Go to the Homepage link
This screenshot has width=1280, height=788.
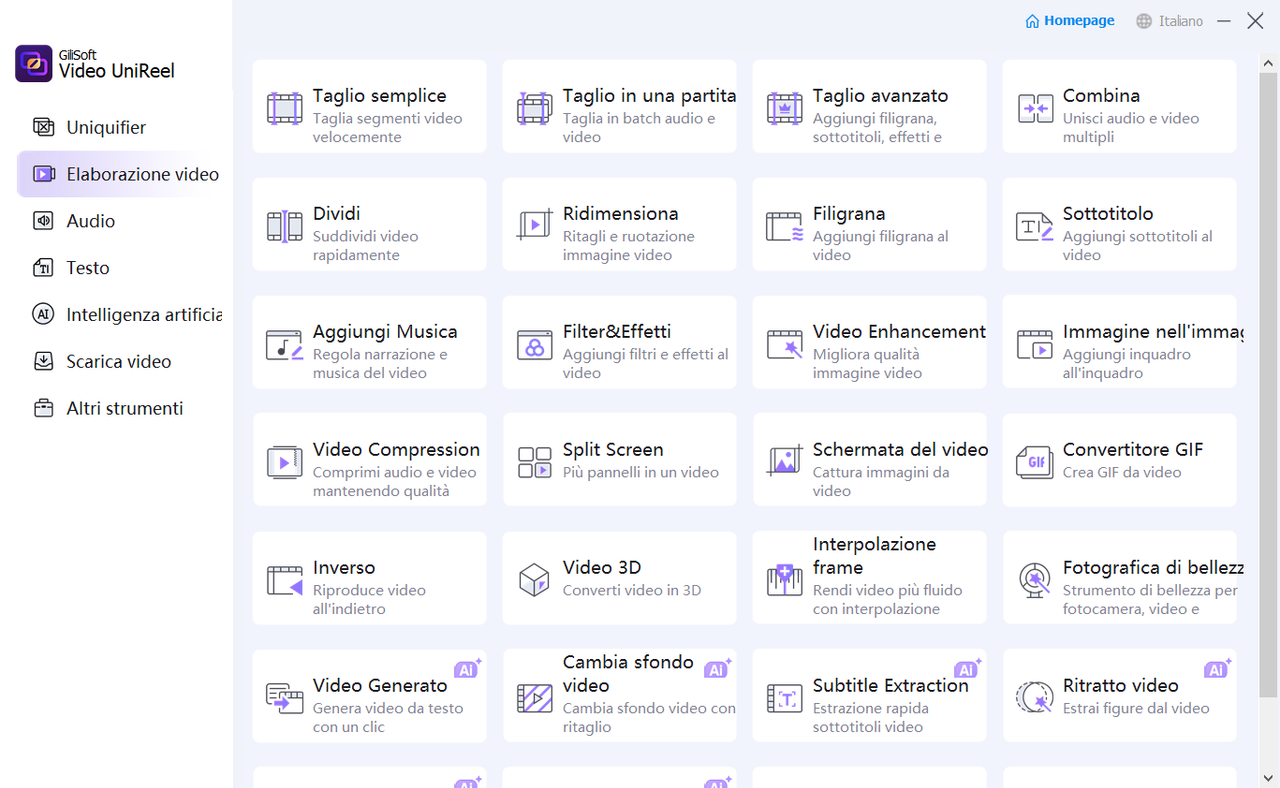[x=1069, y=21]
